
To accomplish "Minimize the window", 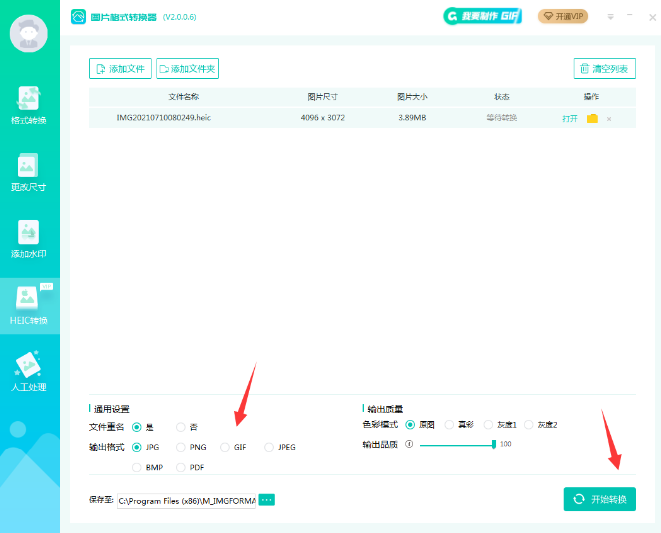I will [x=630, y=15].
